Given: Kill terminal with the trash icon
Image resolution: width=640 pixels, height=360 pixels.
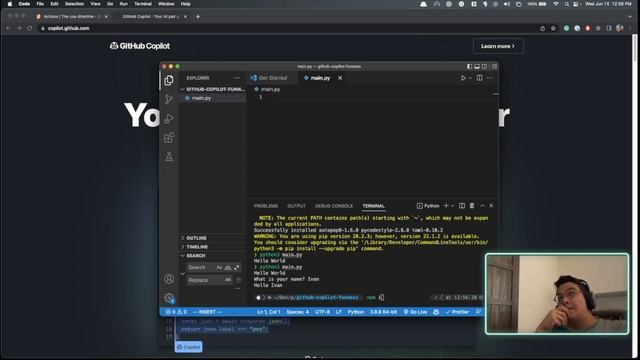Looking at the screenshot, I should (472, 206).
